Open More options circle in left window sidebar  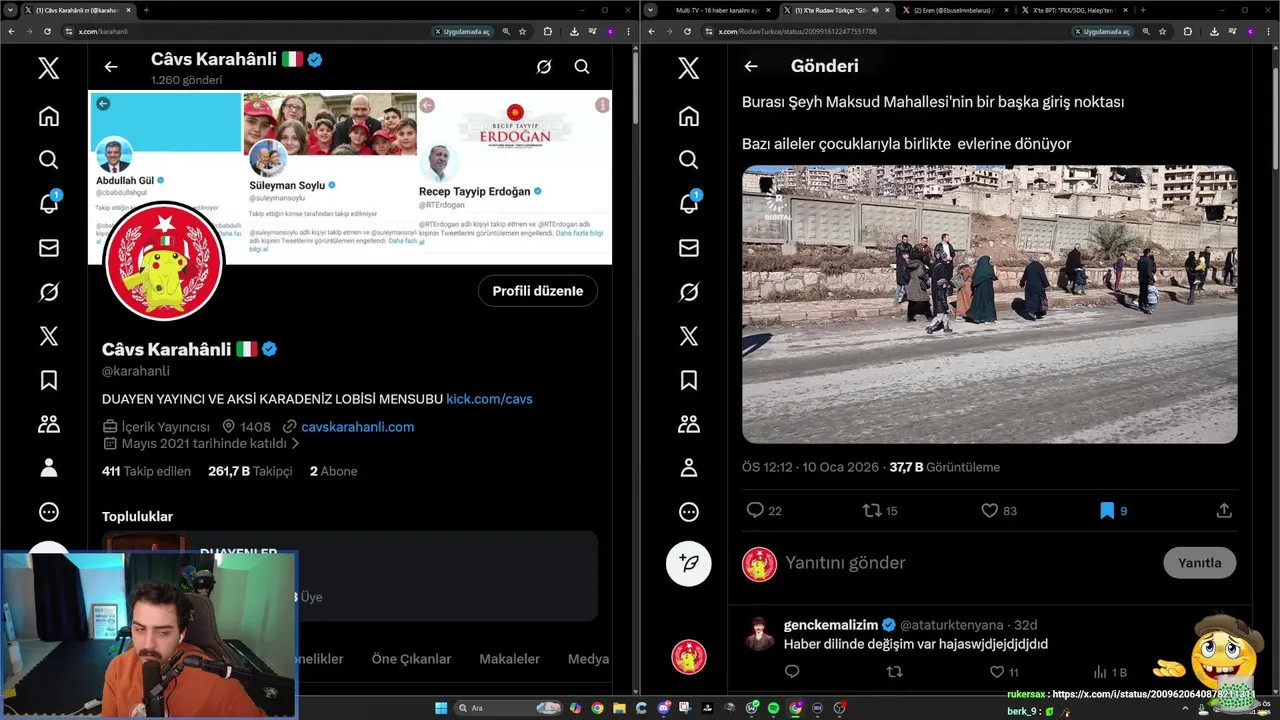click(48, 512)
